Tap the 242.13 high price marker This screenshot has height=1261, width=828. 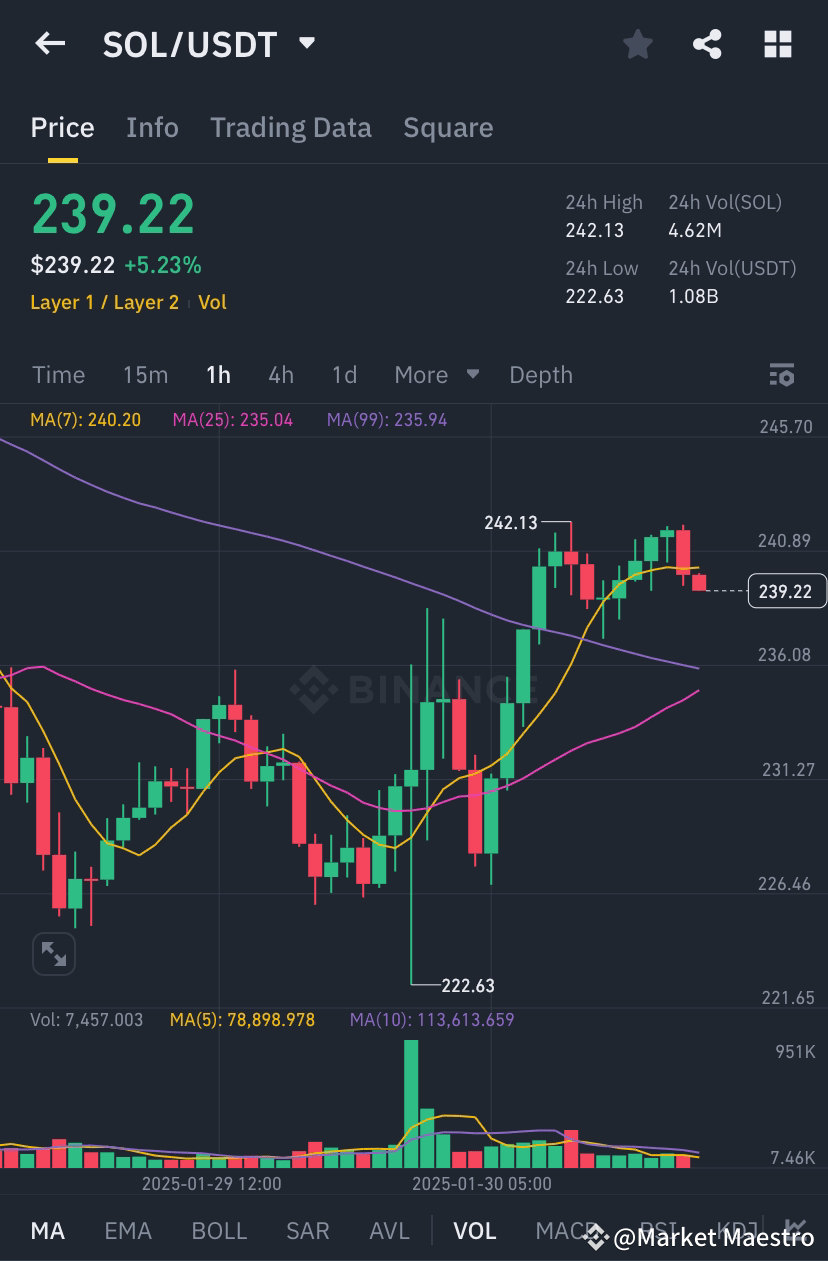(x=511, y=522)
